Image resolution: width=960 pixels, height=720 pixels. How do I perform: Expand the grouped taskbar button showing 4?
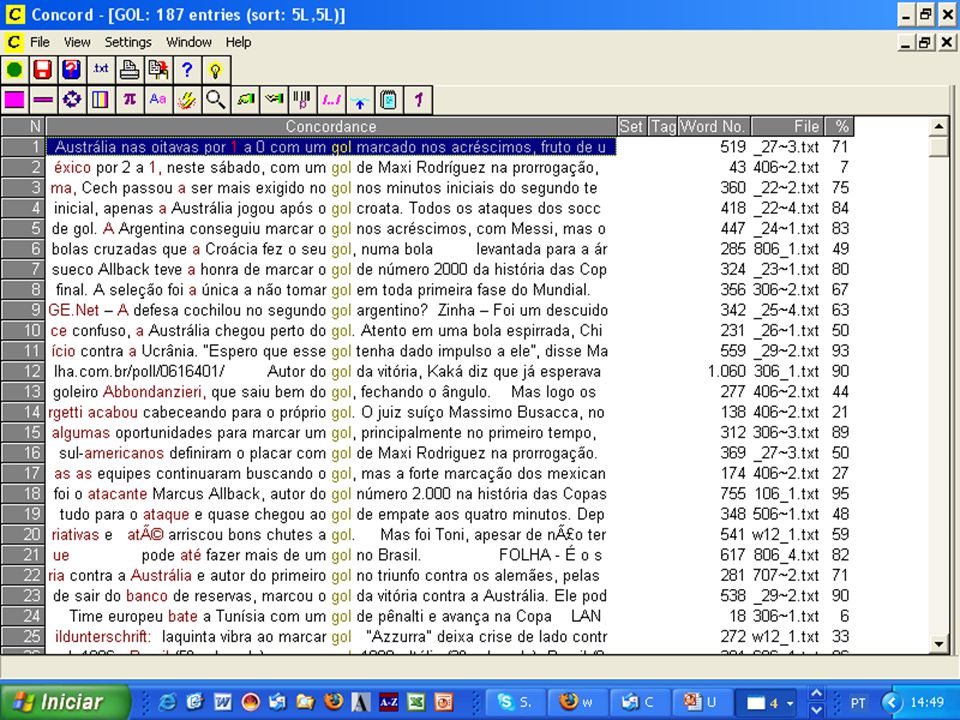coord(765,702)
